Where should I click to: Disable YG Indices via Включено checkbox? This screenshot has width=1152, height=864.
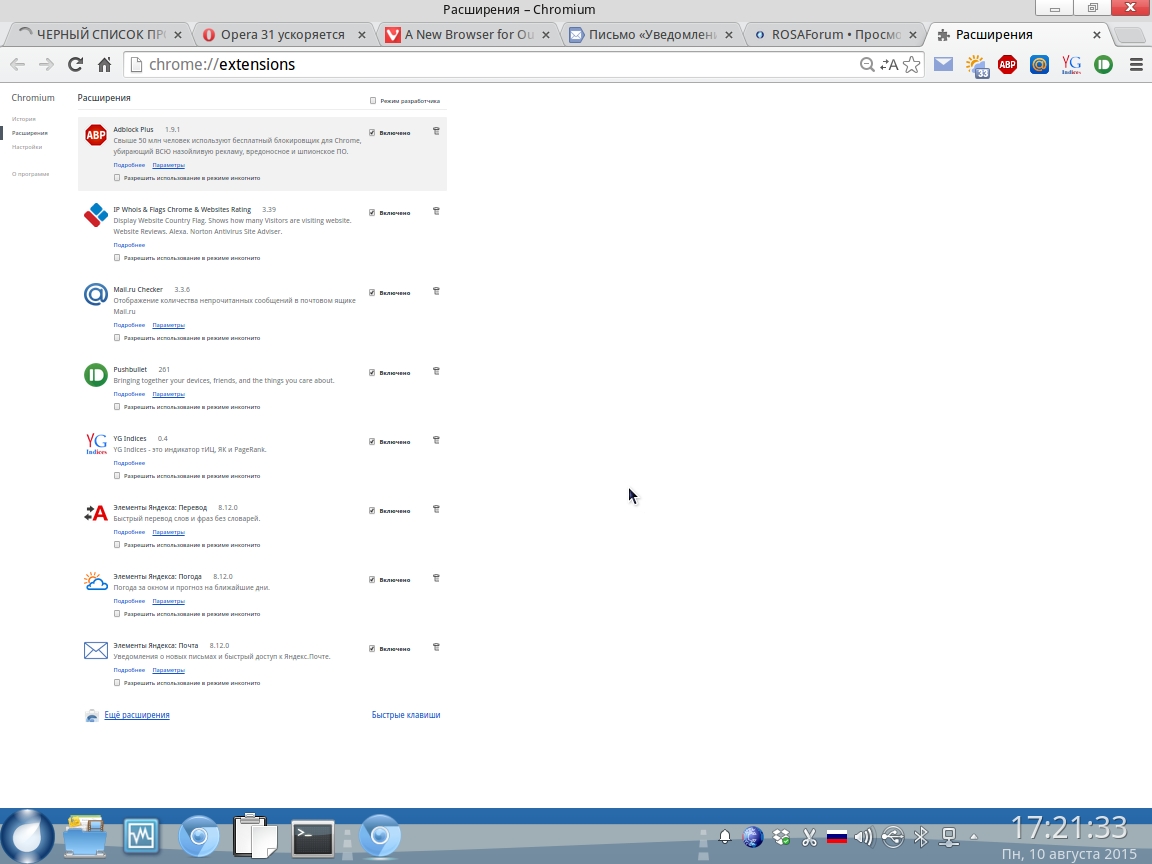coord(372,442)
